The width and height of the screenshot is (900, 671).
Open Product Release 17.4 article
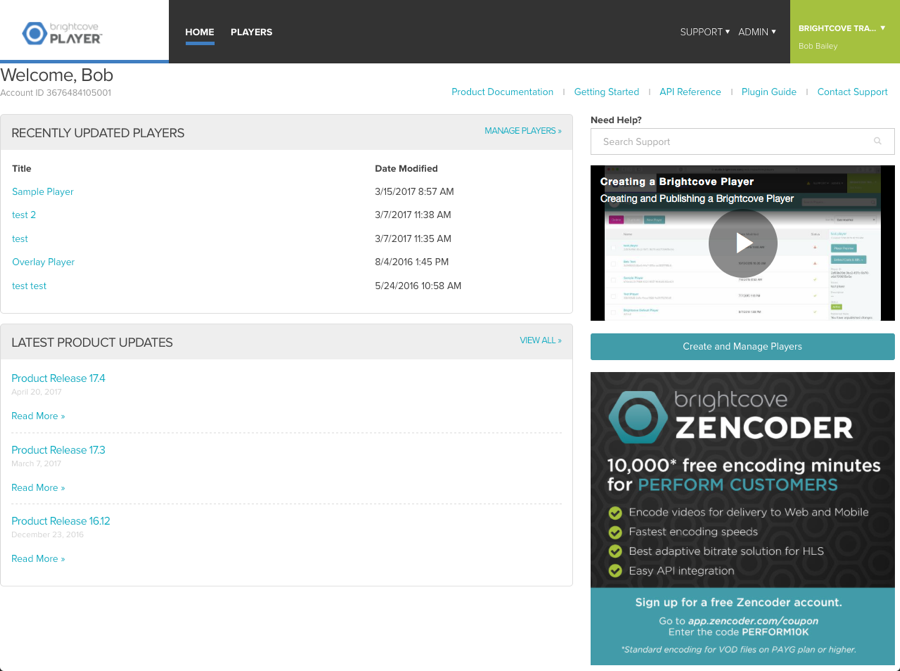click(x=59, y=378)
